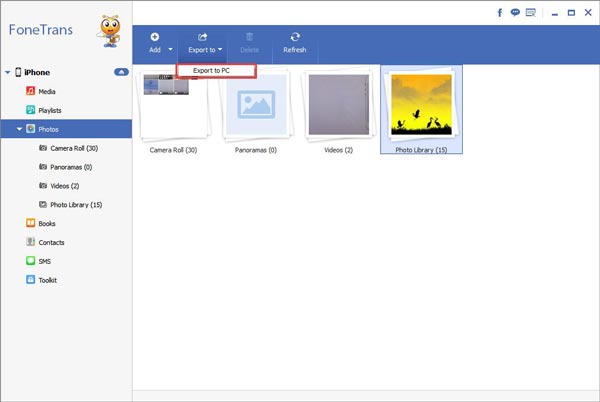The width and height of the screenshot is (600, 402).
Task: Select Videos (2) in sidebar
Action: (x=66, y=186)
